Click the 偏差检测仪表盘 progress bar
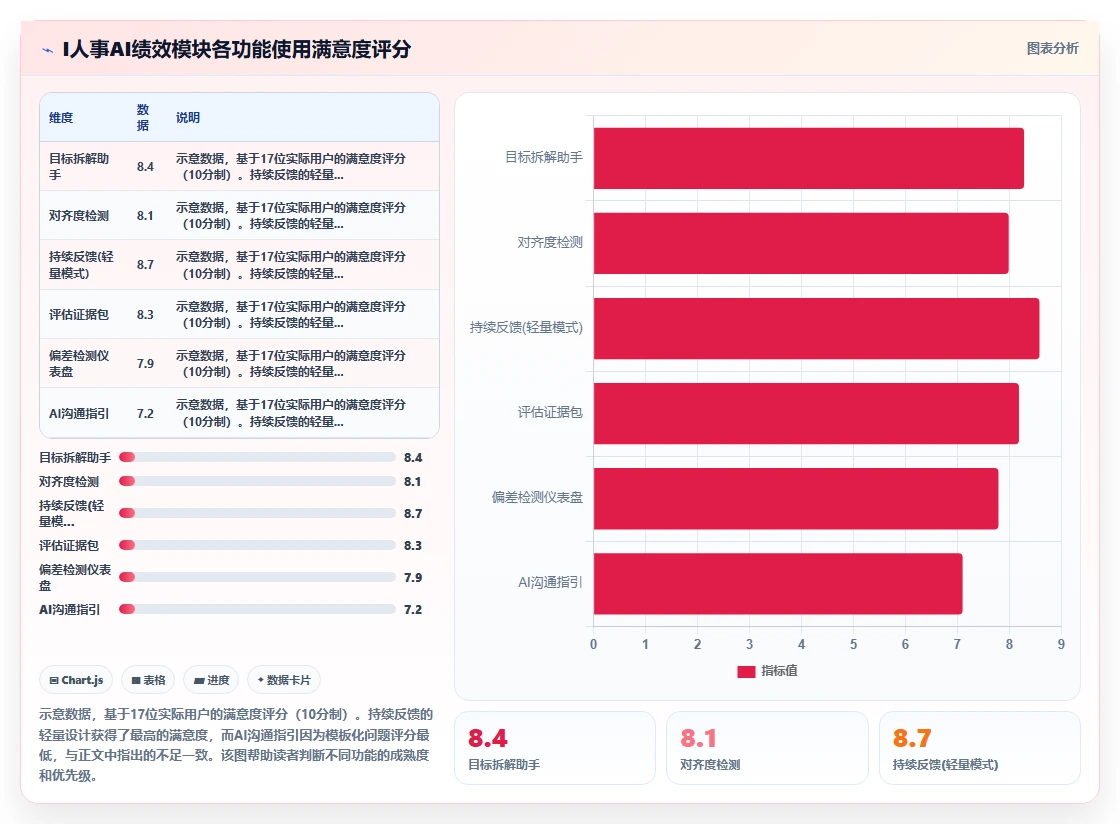The width and height of the screenshot is (1120, 824). (x=257, y=577)
